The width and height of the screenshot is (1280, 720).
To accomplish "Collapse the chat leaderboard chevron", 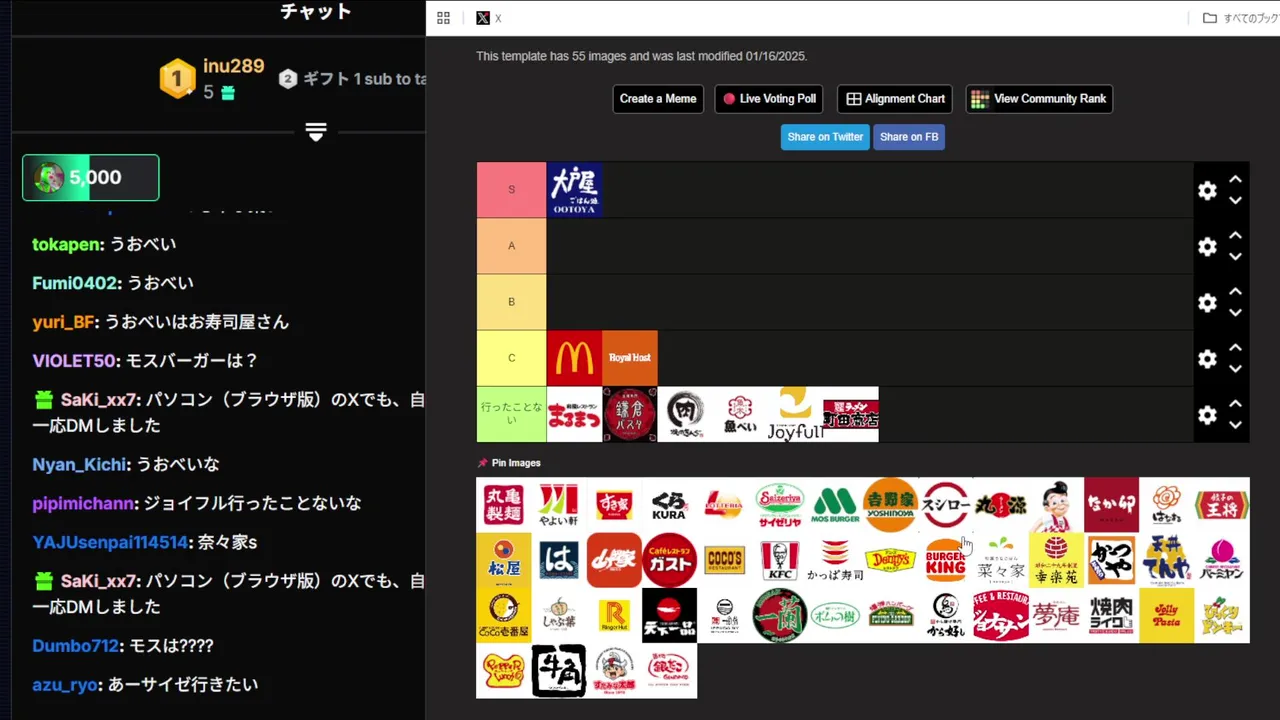I will point(316,132).
